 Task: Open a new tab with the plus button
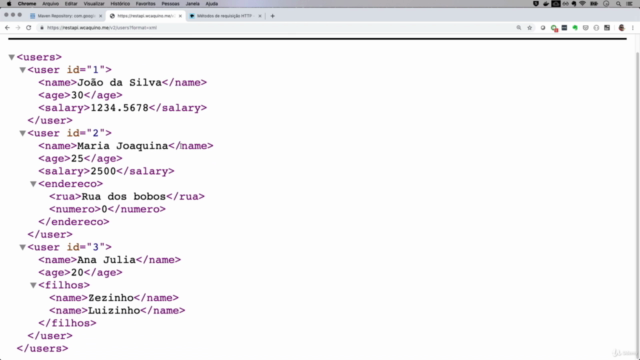click(272, 16)
